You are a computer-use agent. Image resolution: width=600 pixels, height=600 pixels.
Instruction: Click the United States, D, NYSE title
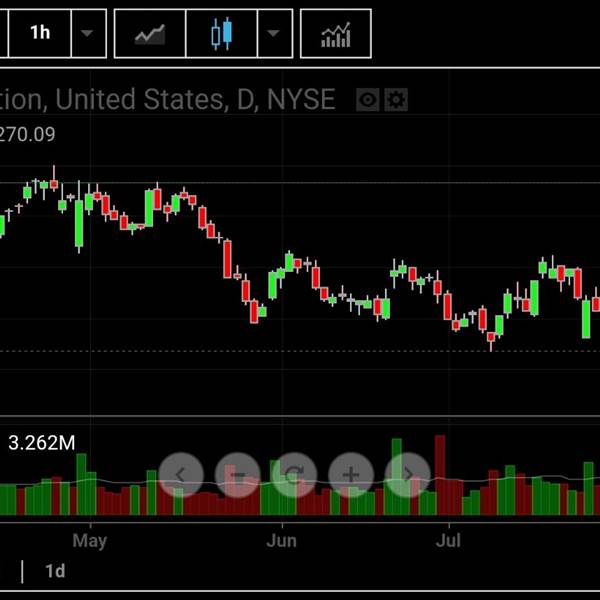[195, 99]
